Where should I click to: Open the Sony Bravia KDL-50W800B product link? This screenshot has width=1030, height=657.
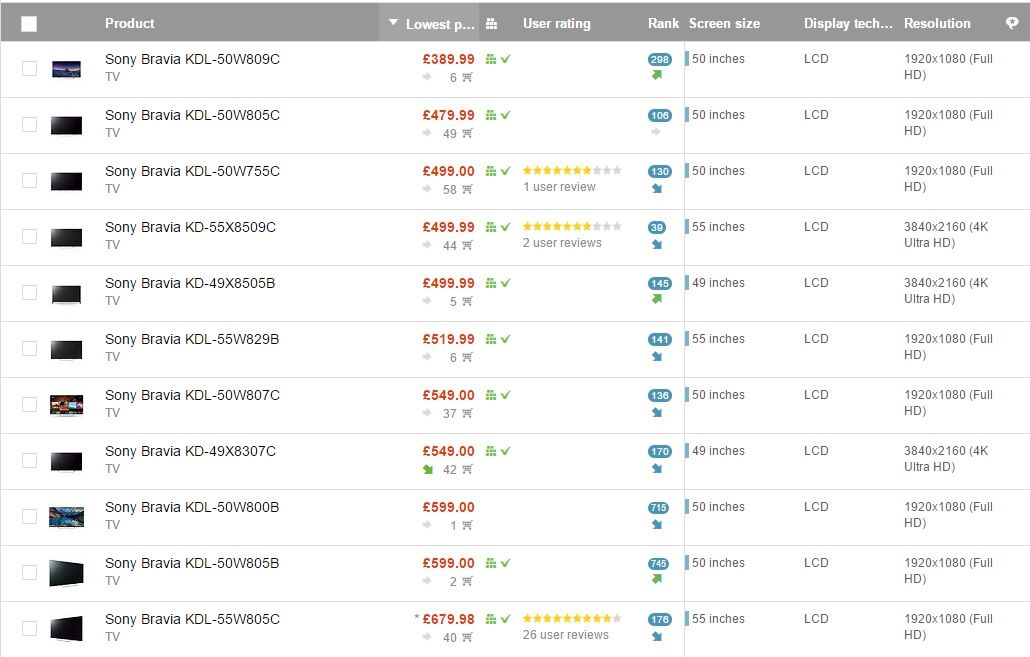click(192, 507)
